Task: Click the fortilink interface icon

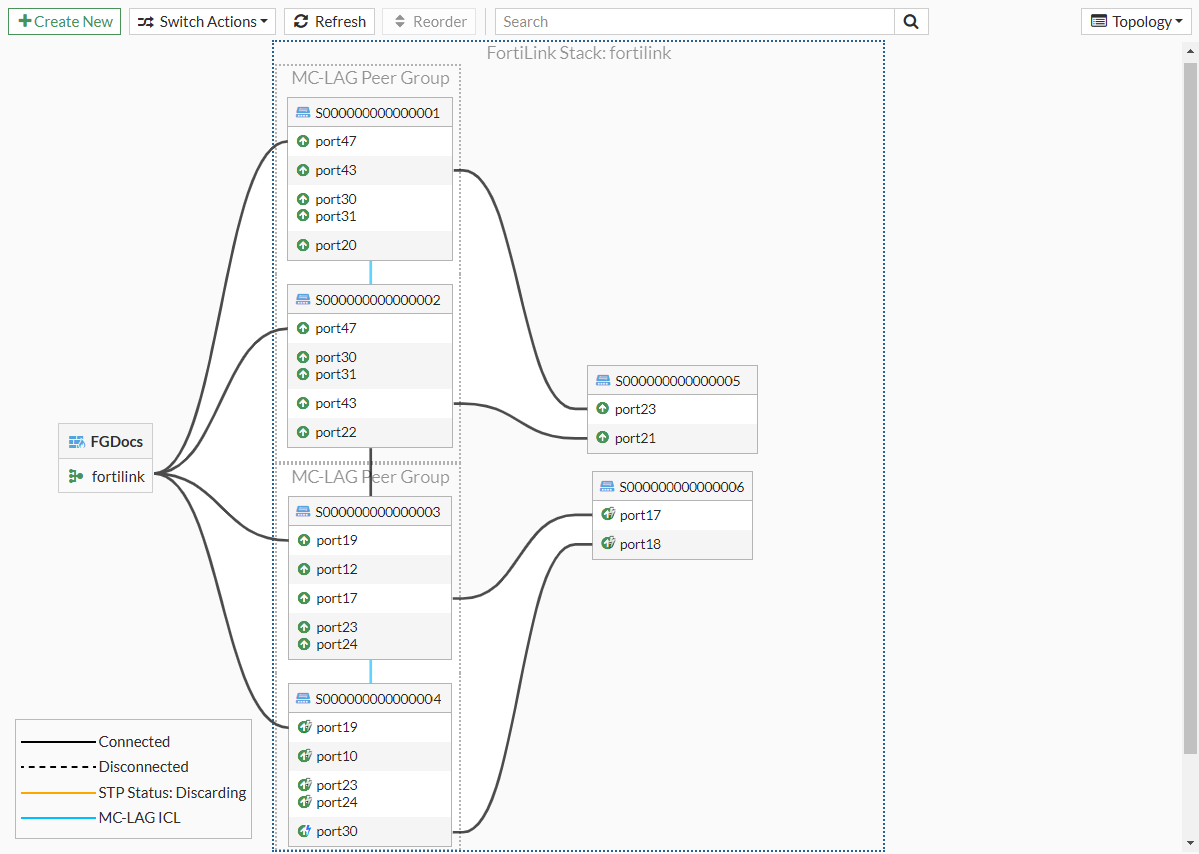Action: click(x=76, y=477)
